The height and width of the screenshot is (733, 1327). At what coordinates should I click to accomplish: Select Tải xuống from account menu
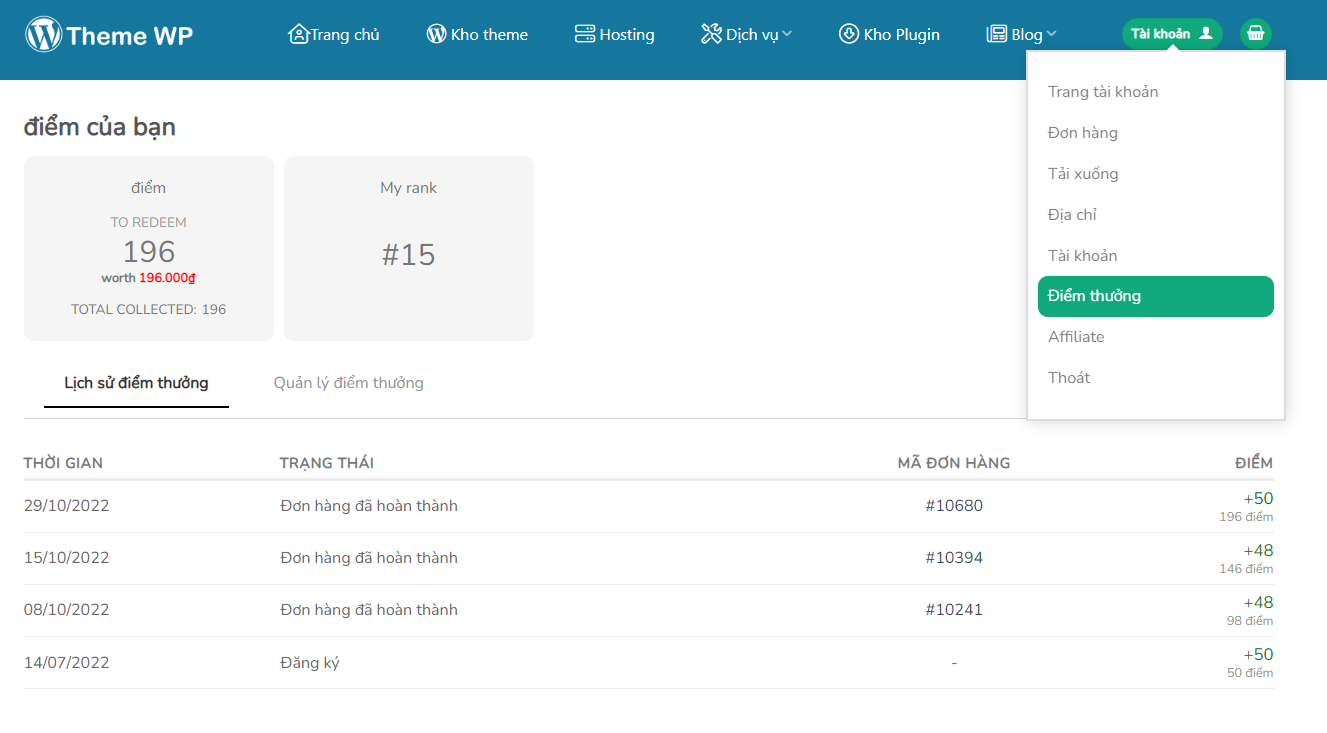click(x=1083, y=174)
